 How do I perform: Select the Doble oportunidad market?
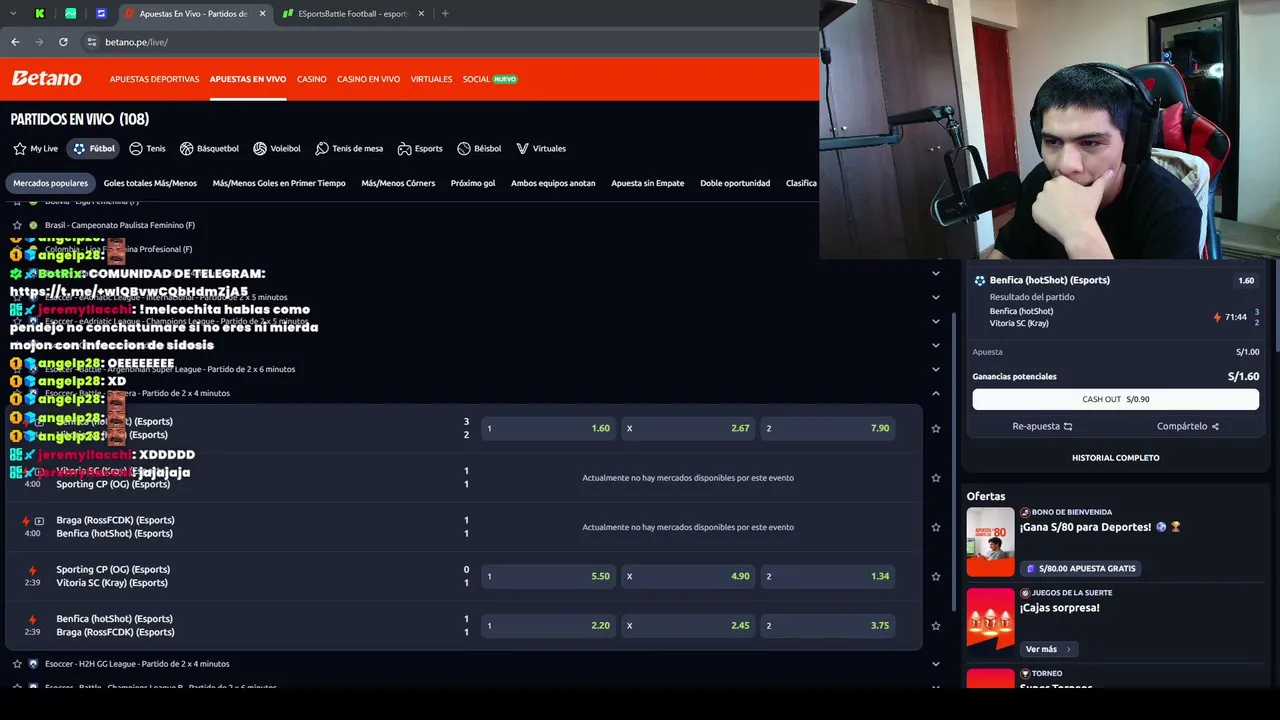pyautogui.click(x=735, y=183)
